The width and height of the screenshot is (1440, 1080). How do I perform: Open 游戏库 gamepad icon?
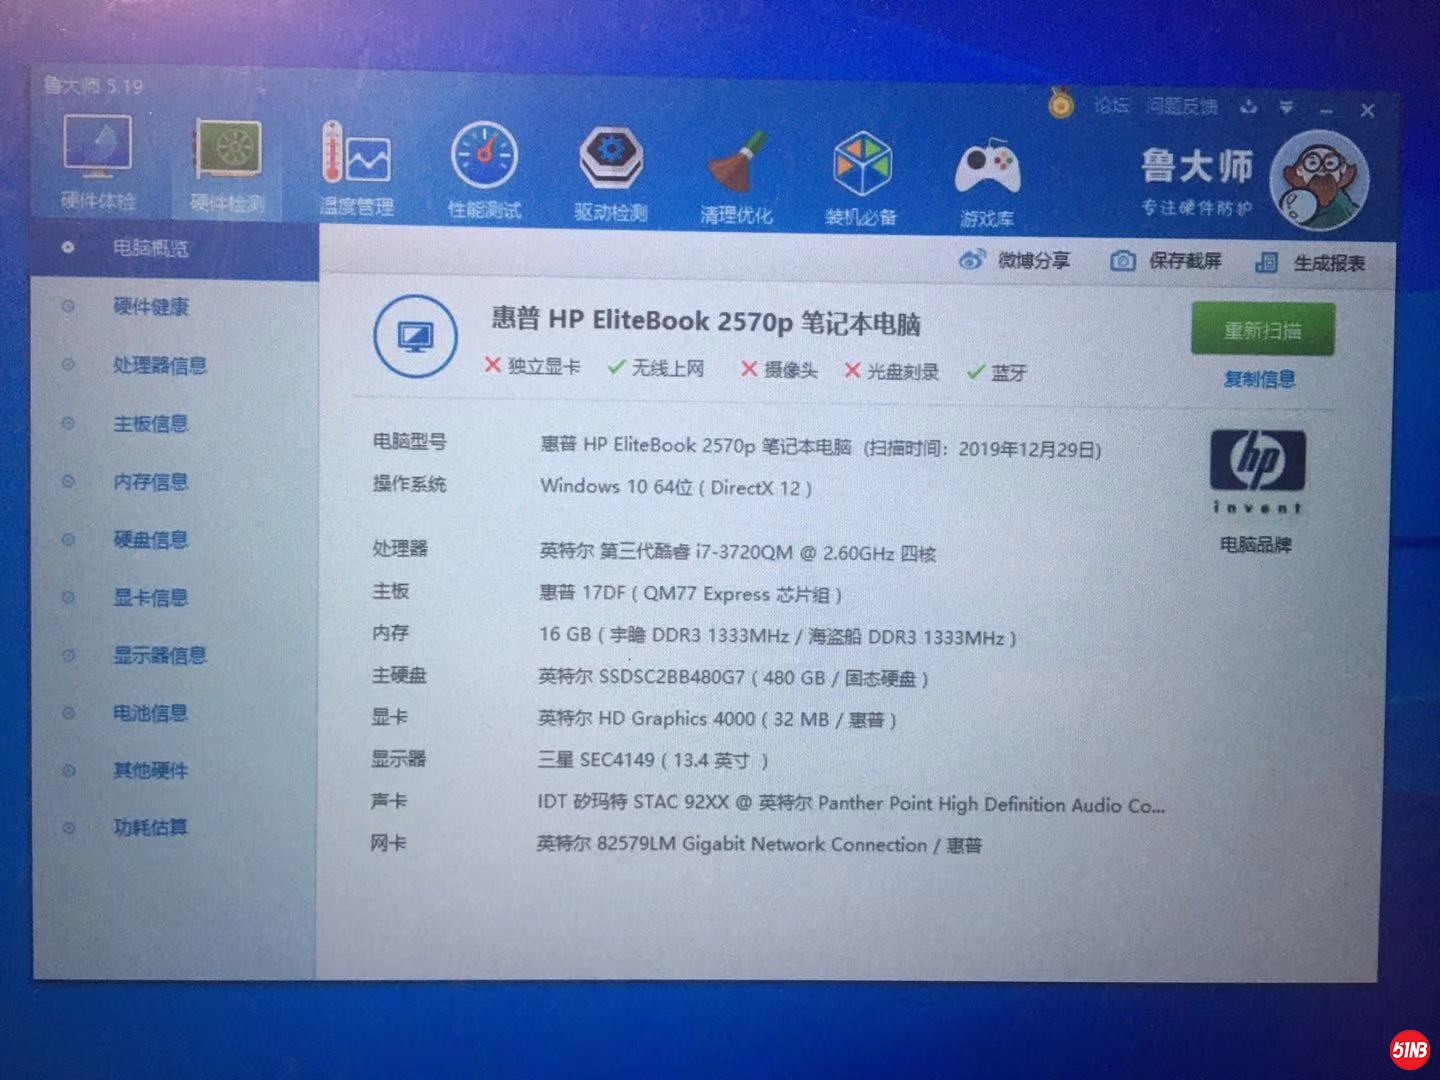coord(987,177)
